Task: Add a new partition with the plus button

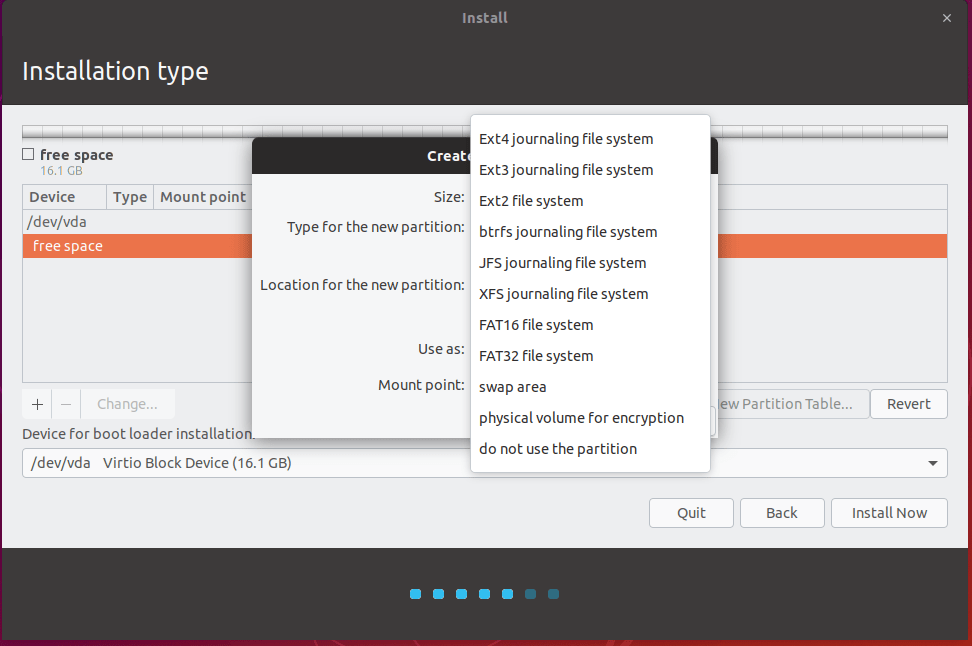Action: tap(36, 404)
